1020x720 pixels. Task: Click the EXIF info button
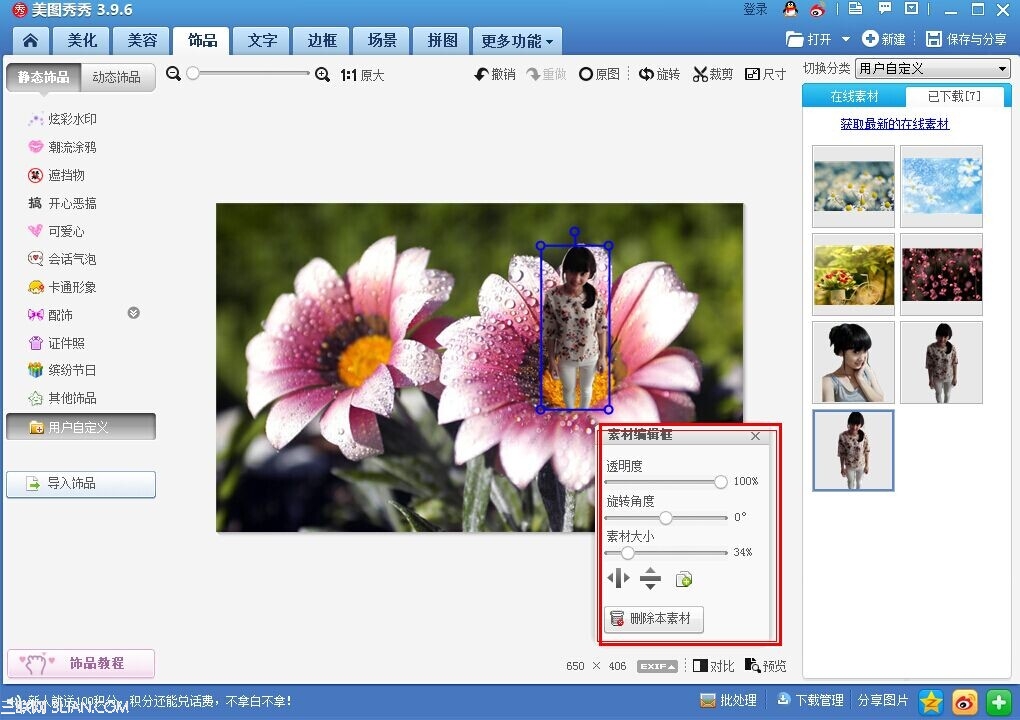click(657, 666)
